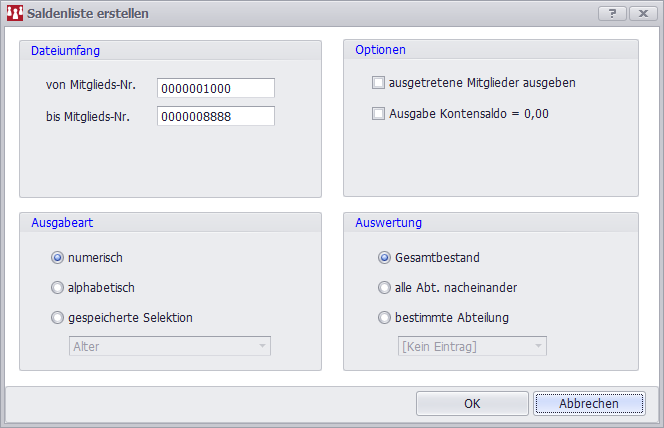Click the Auswertung section header
664x428 pixels.
tap(388, 222)
